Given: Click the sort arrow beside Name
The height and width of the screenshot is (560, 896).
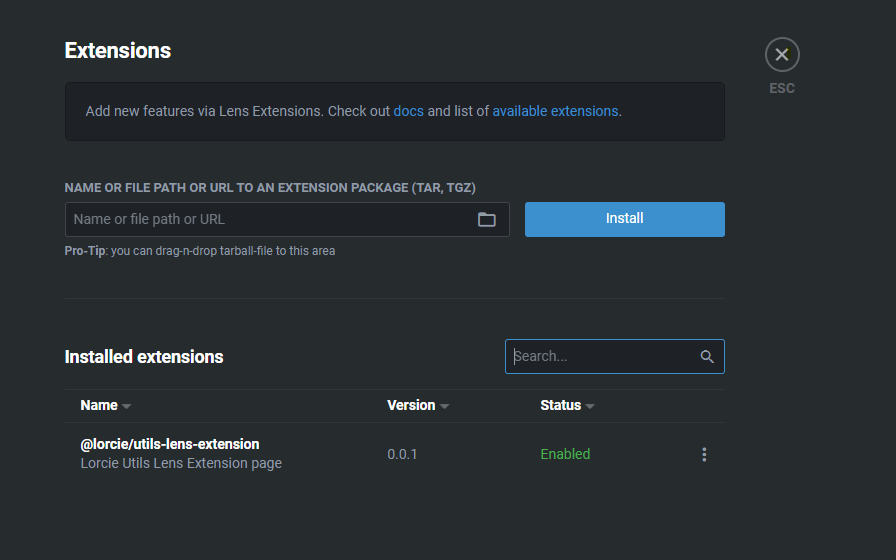Looking at the screenshot, I should click(127, 407).
